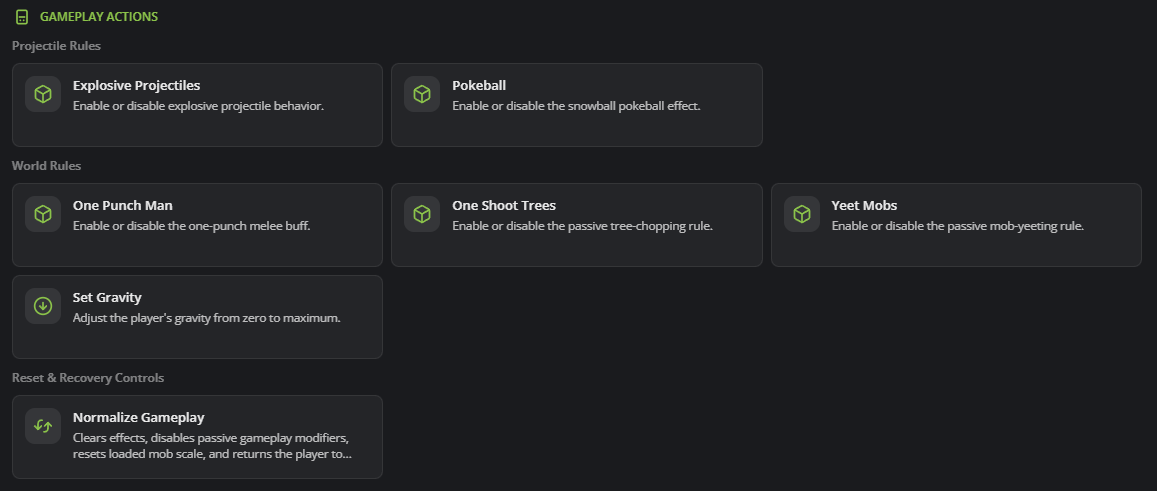Click the Set Gravity down-arrow icon

coord(43,306)
